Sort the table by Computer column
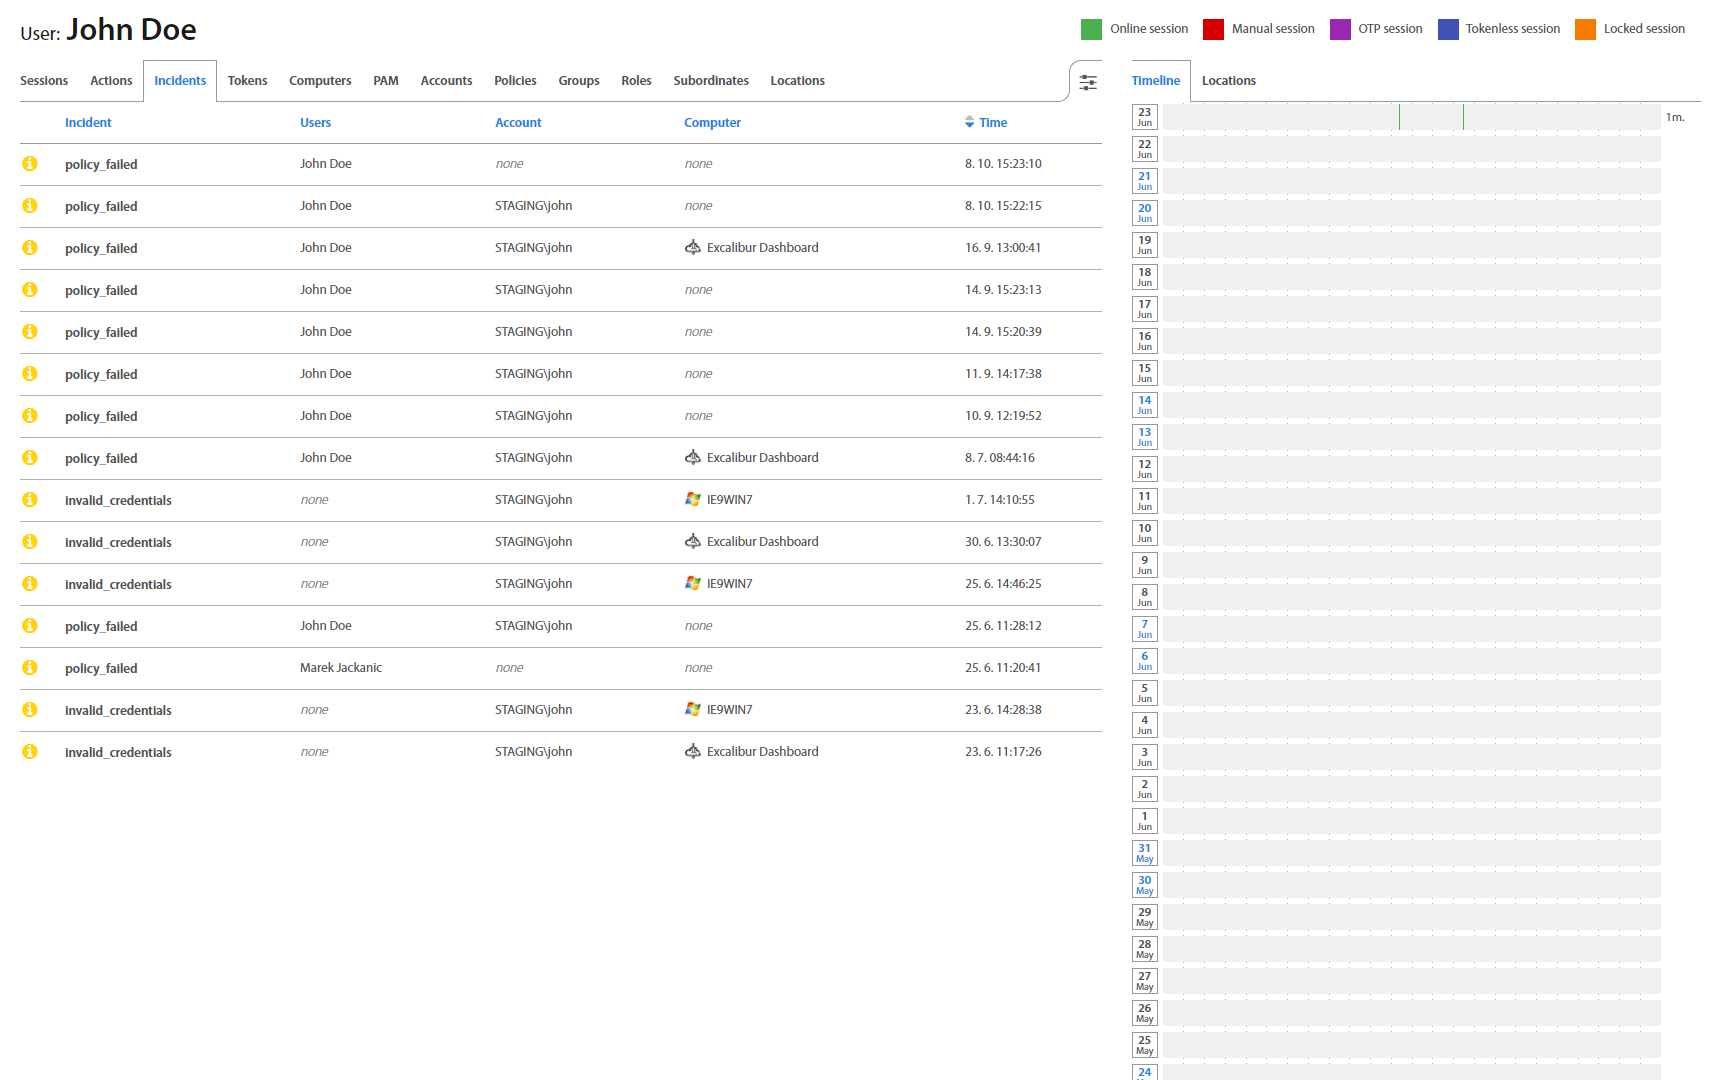The height and width of the screenshot is (1080, 1720). tap(712, 122)
